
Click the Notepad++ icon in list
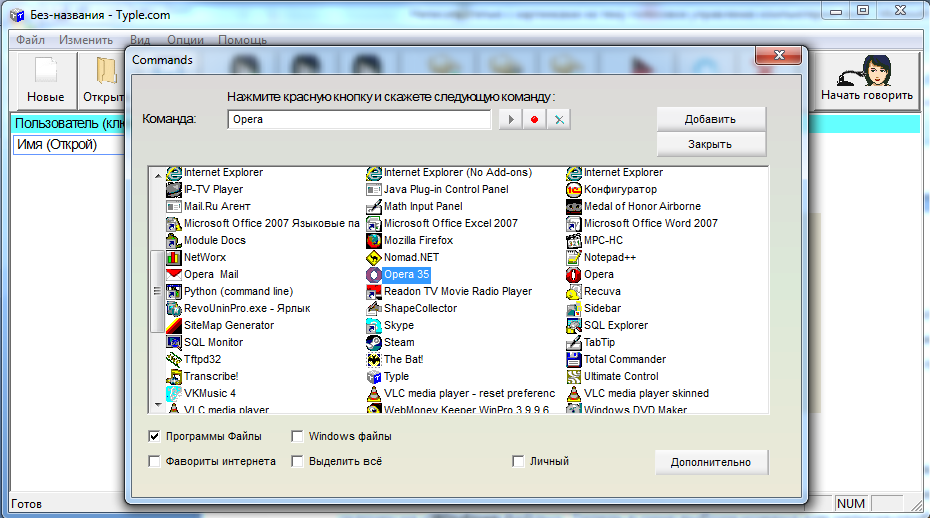click(x=574, y=258)
